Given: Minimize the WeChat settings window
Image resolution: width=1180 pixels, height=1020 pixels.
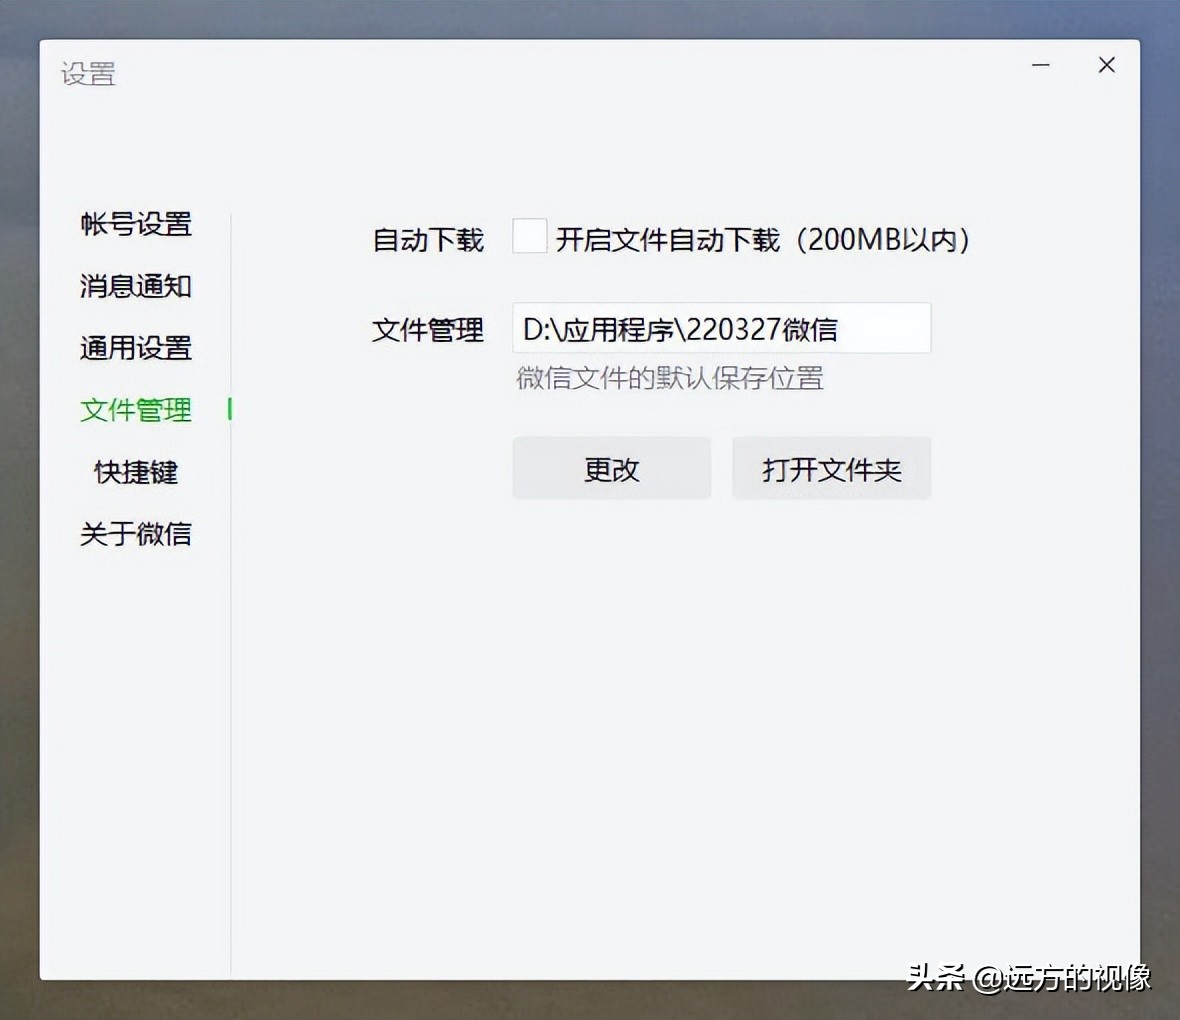Looking at the screenshot, I should pyautogui.click(x=1040, y=65).
